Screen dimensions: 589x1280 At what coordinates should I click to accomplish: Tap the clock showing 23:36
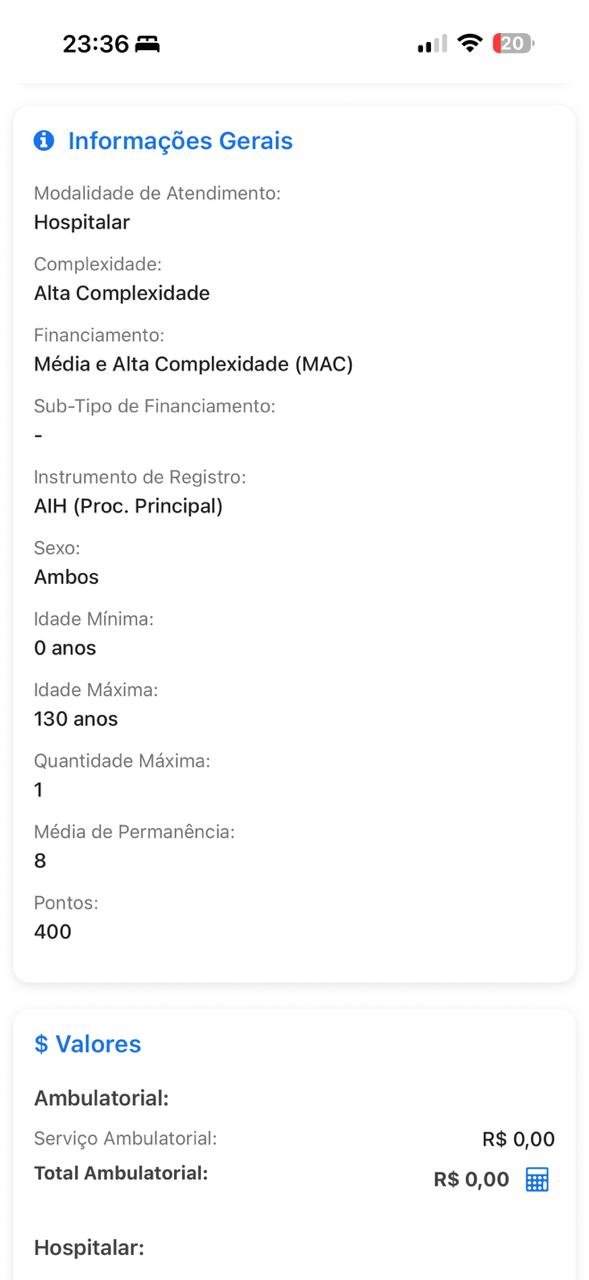coord(95,43)
